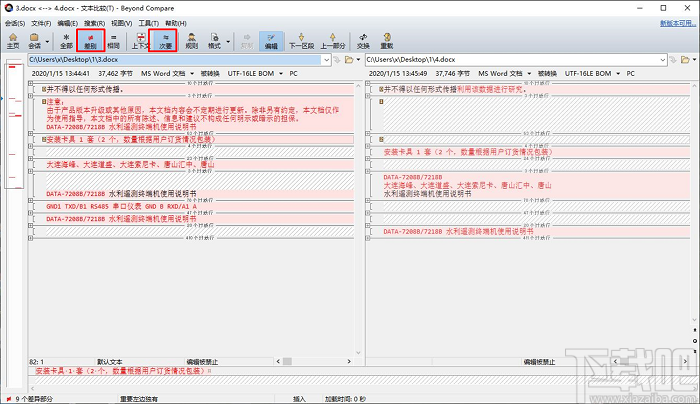Click left pane scroll-up arrow
The image size is (700, 404).
click(x=358, y=84)
